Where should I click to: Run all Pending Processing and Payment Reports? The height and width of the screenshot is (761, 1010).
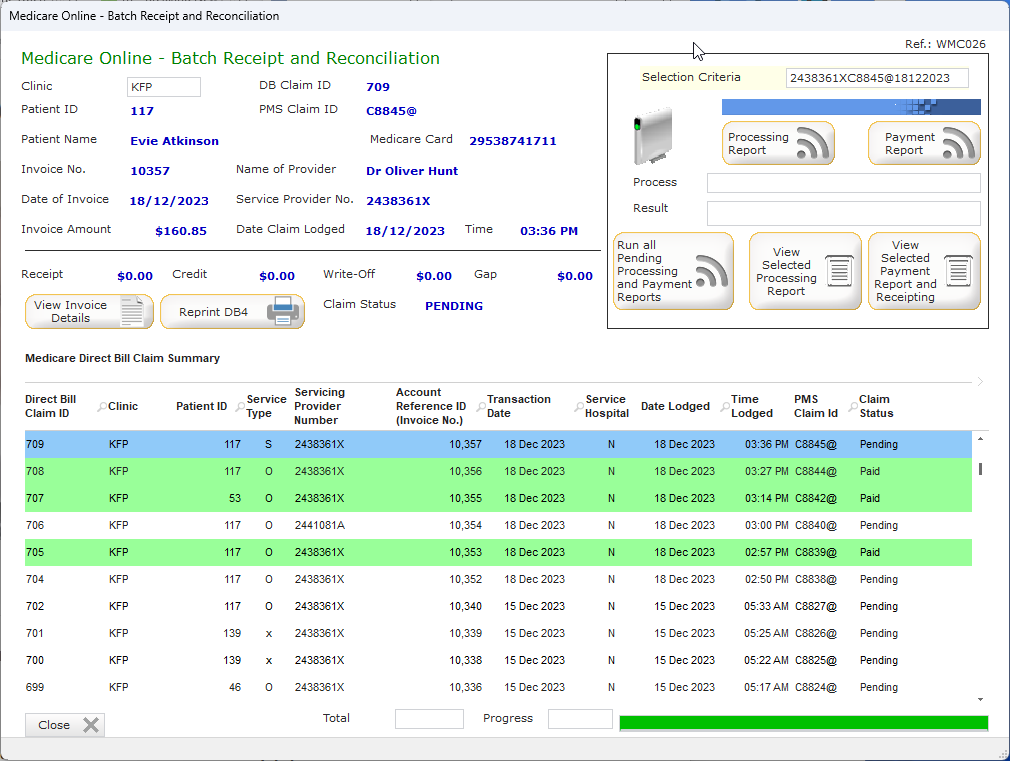673,271
